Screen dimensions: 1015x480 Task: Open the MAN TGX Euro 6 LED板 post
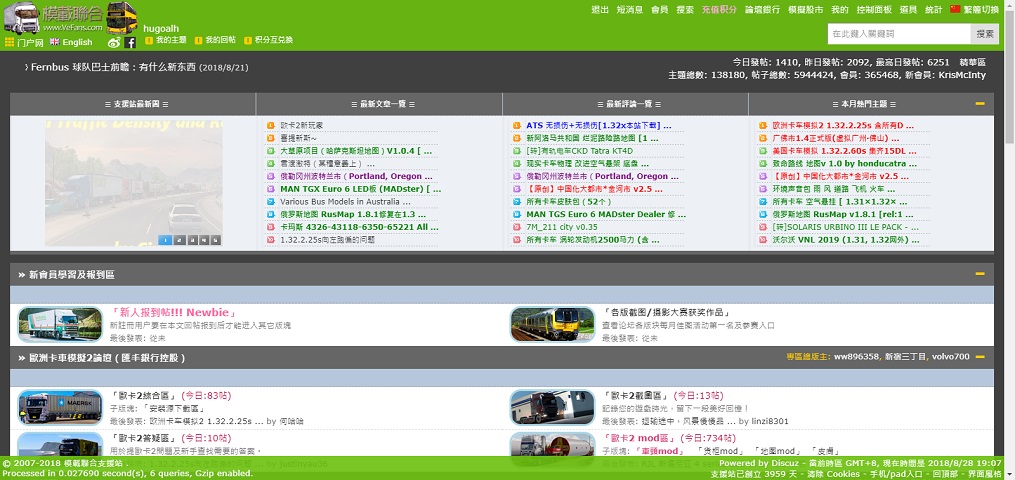click(361, 189)
